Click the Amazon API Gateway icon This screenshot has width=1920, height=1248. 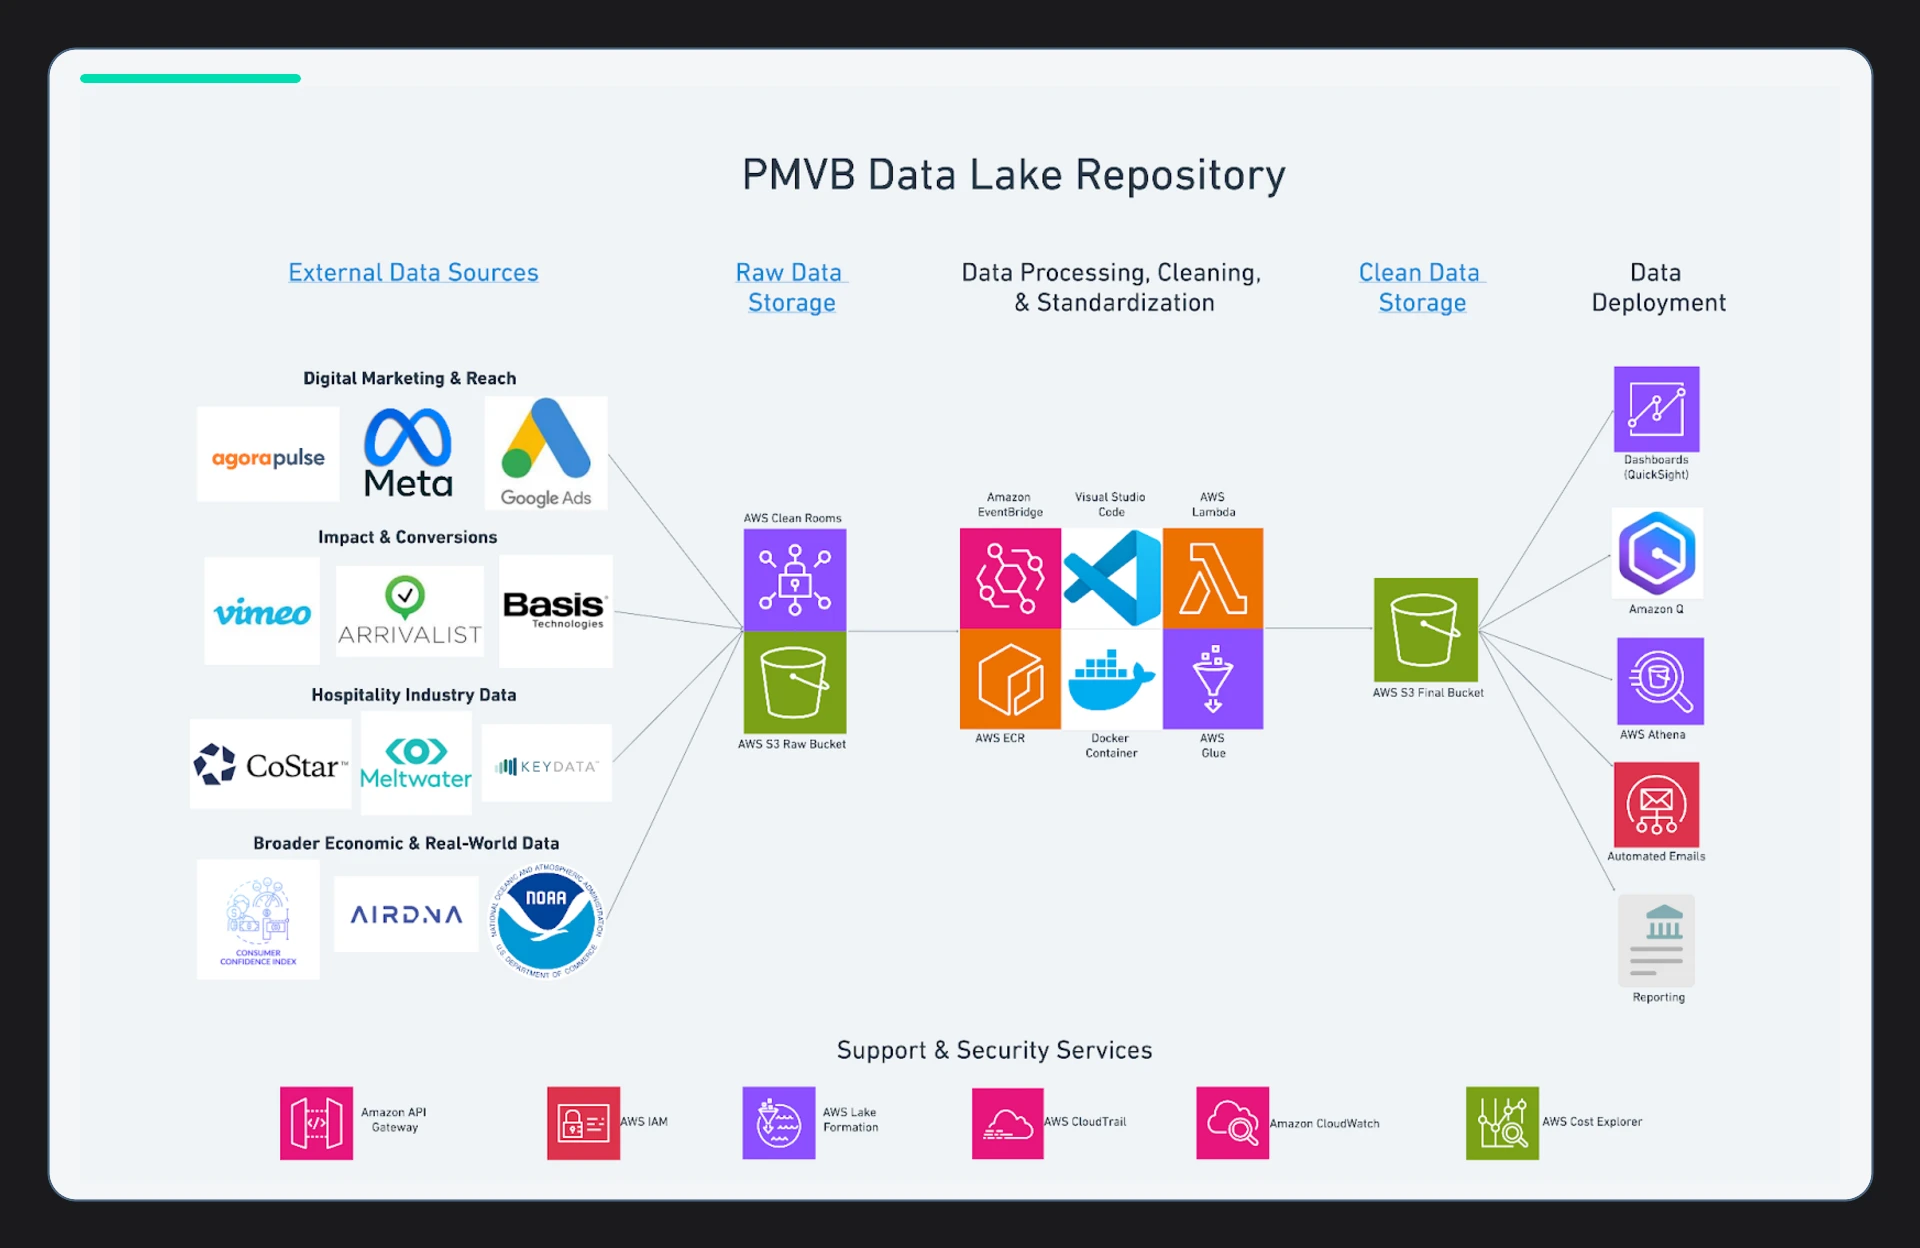click(x=316, y=1123)
